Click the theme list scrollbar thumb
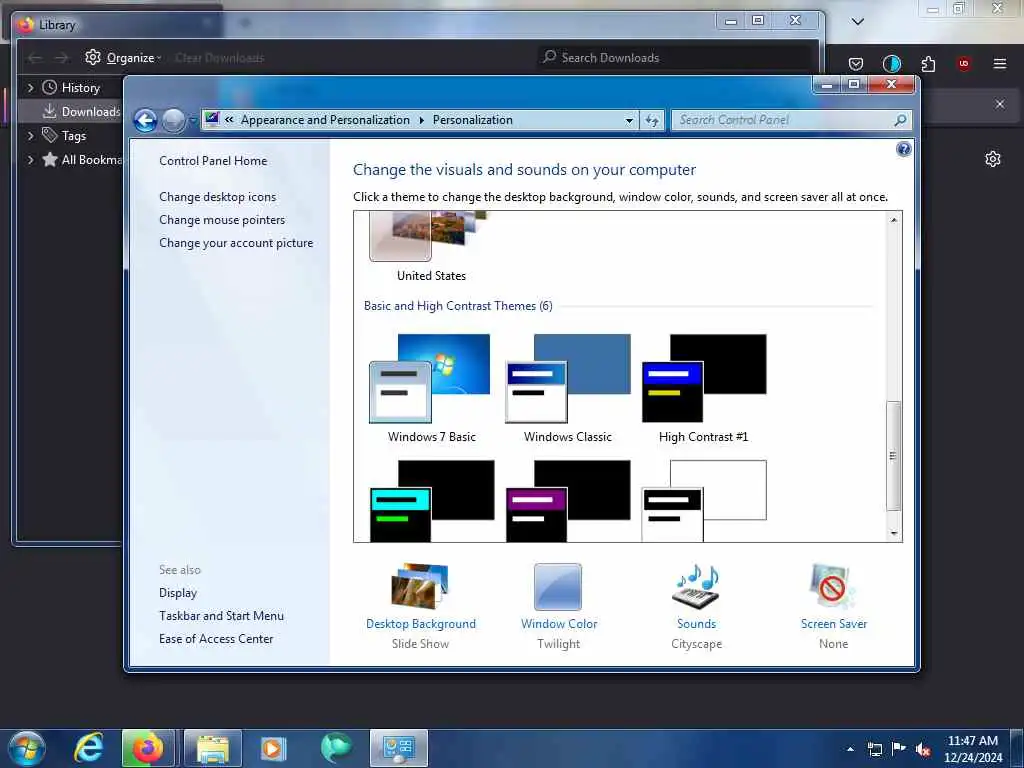 click(x=893, y=455)
